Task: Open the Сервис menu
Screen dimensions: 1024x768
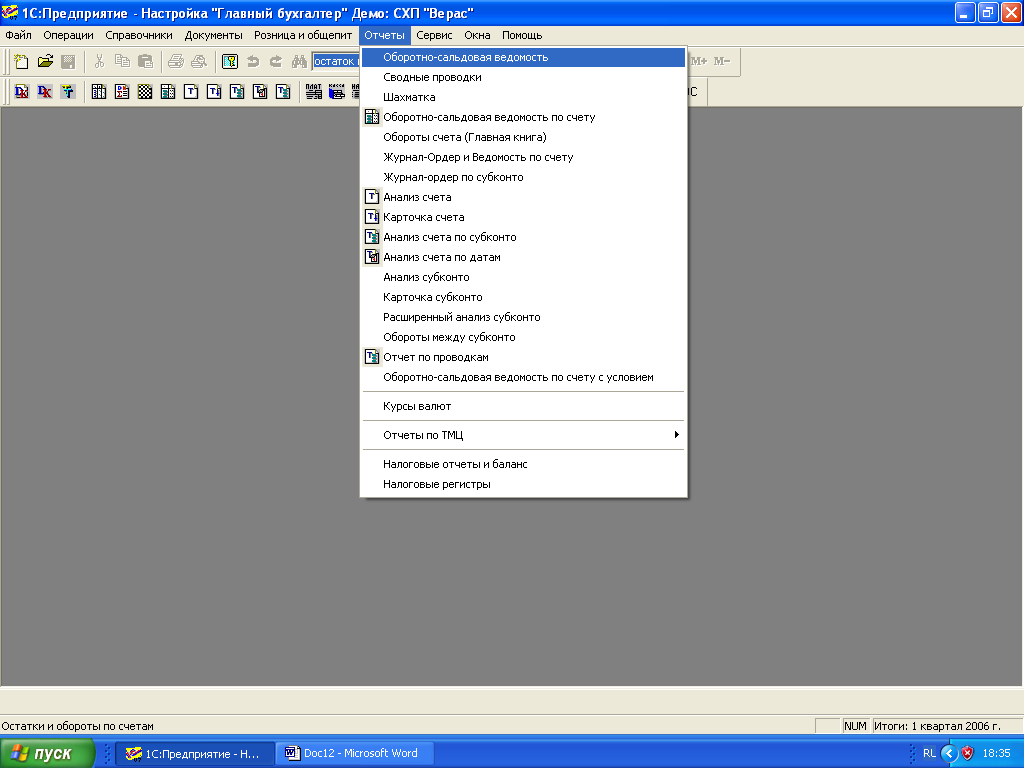Action: (434, 35)
